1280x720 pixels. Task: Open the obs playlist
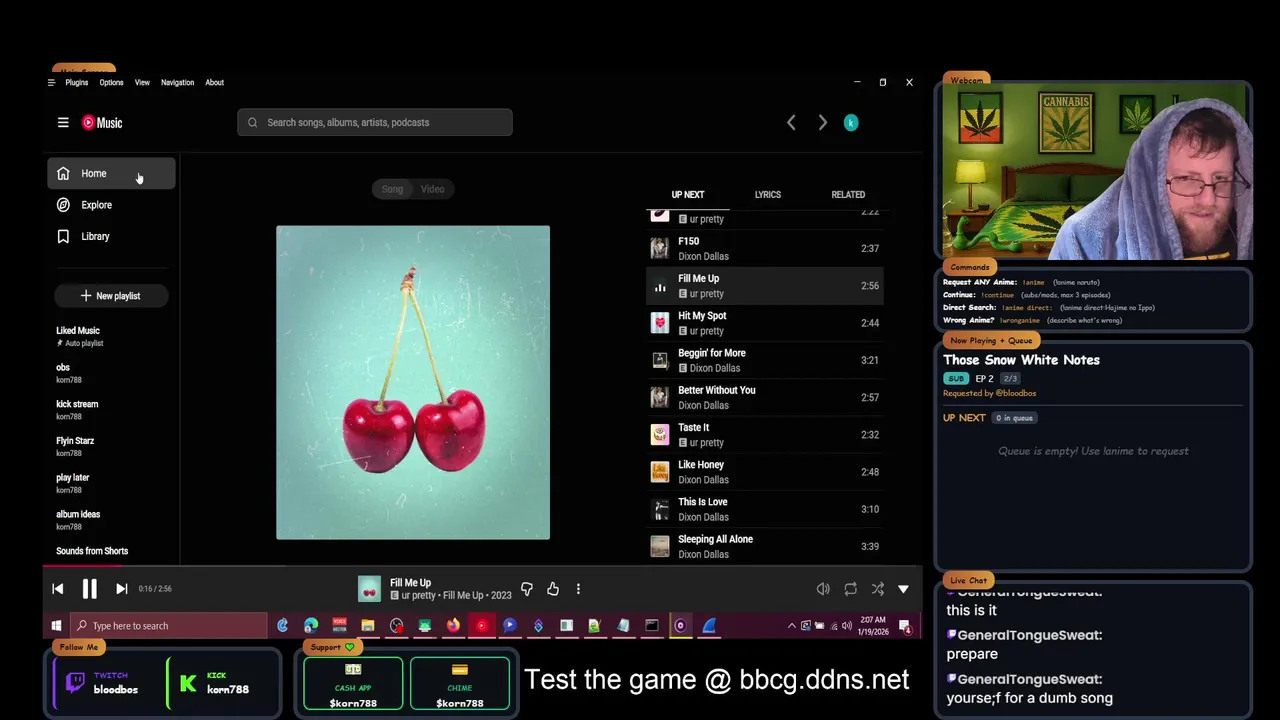[x=111, y=373]
